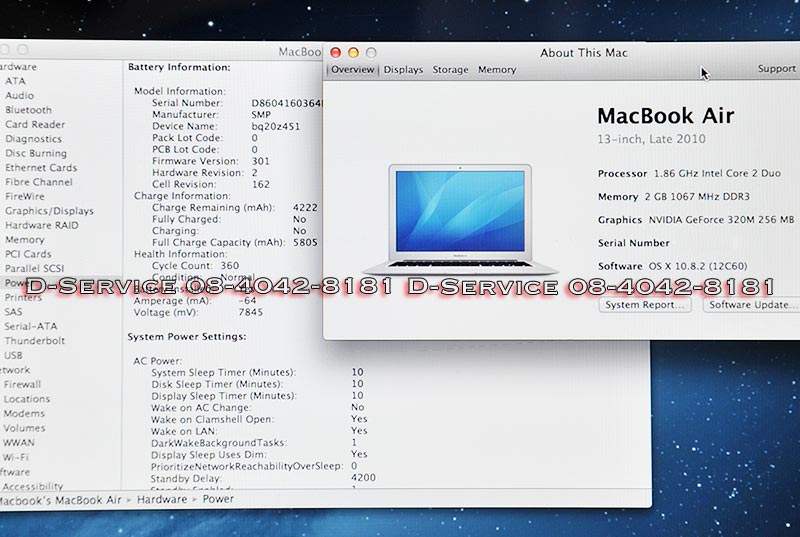Select Card Reader in the sidebar
The width and height of the screenshot is (800, 537).
click(x=35, y=124)
